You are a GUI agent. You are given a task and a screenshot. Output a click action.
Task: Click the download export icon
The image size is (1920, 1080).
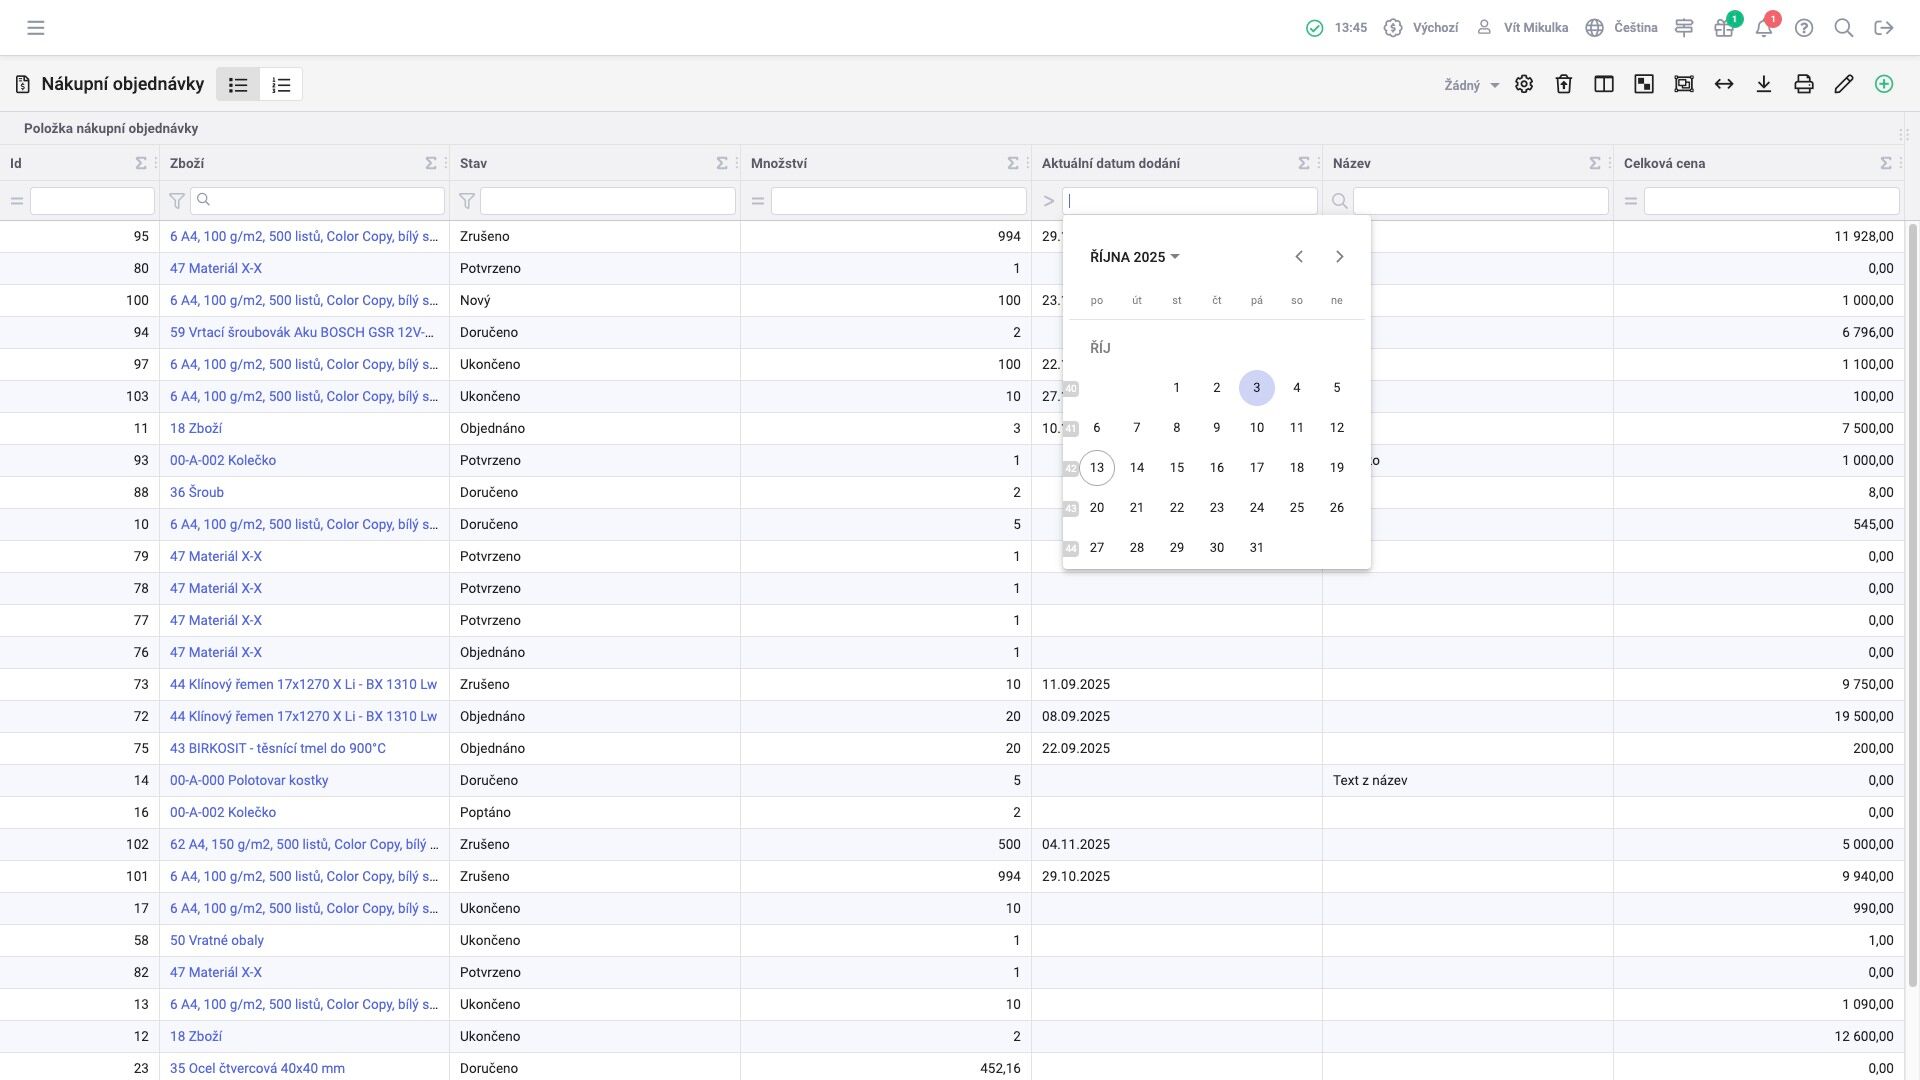pos(1764,85)
